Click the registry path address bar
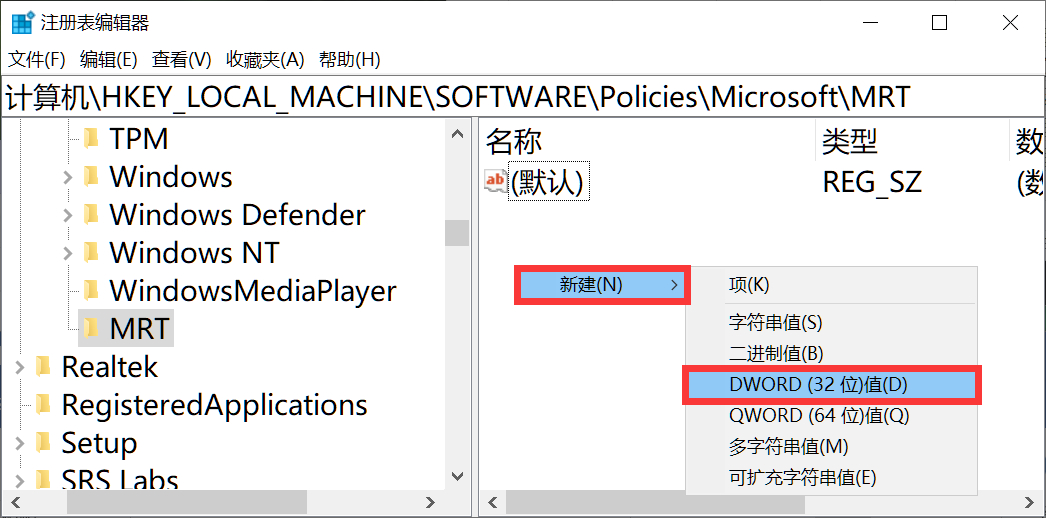 (x=523, y=97)
